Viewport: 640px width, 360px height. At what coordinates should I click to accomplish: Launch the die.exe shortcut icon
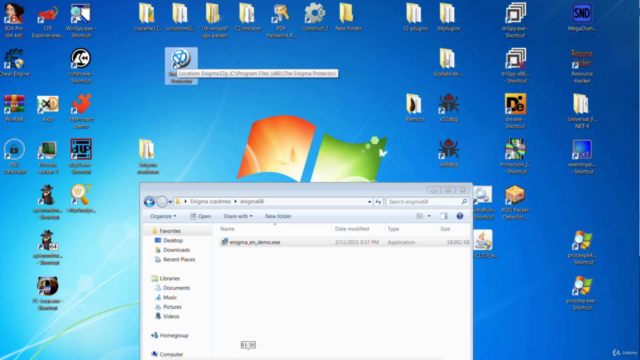pos(515,111)
